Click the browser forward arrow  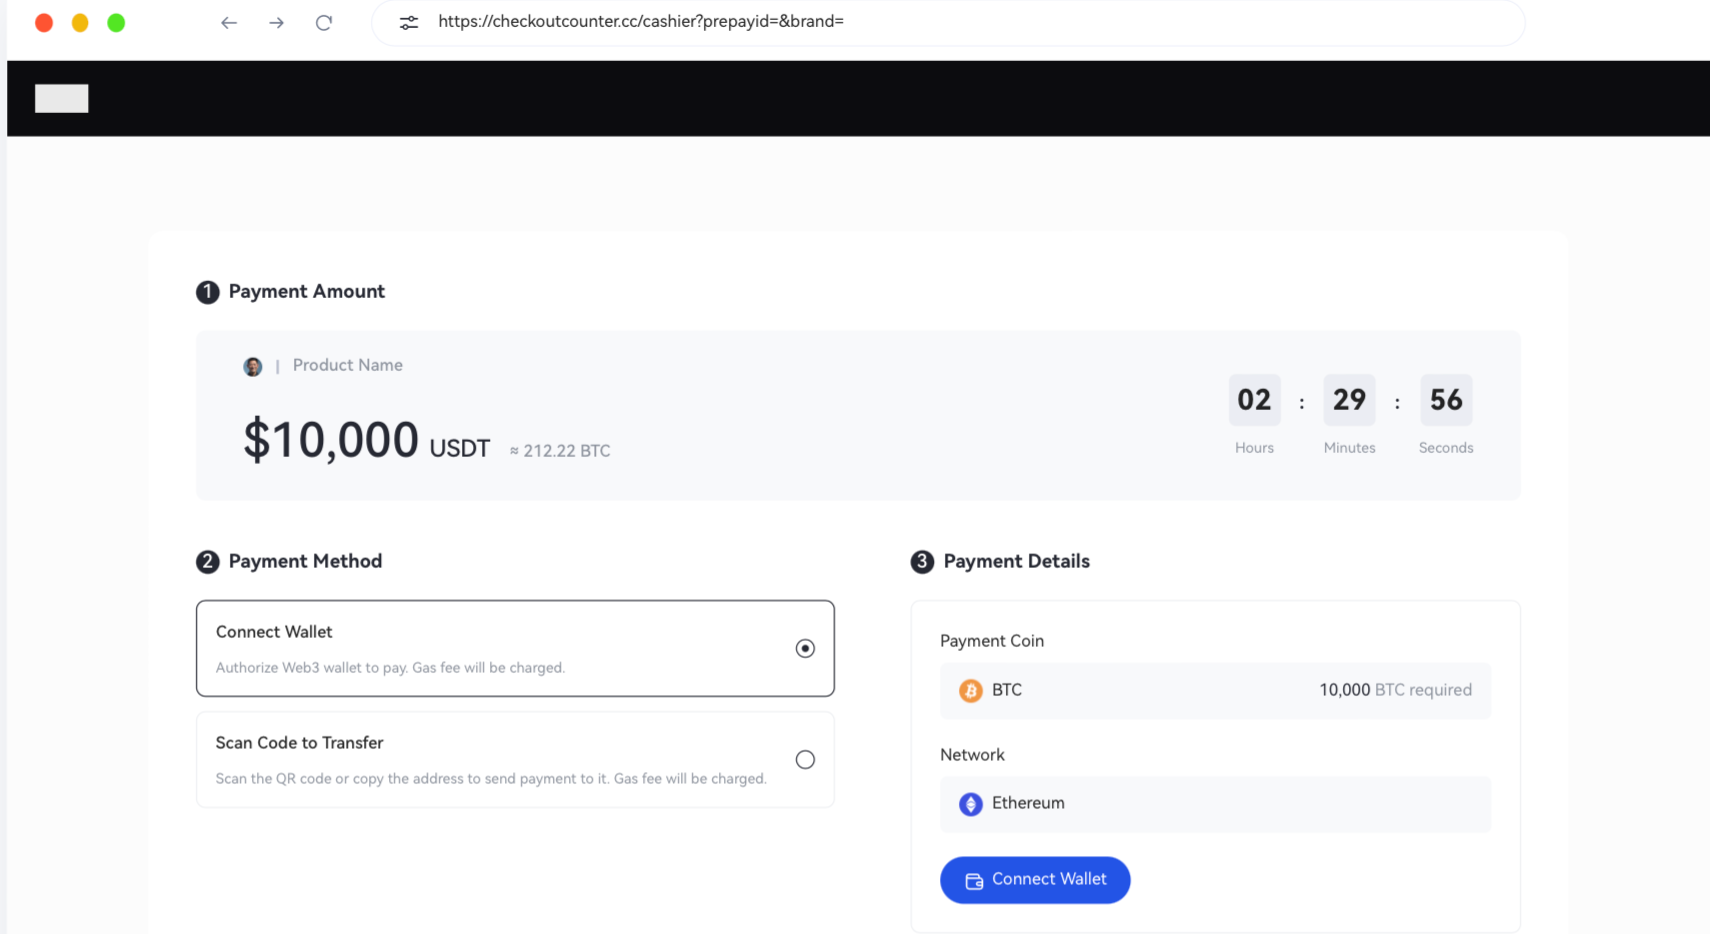tap(277, 23)
